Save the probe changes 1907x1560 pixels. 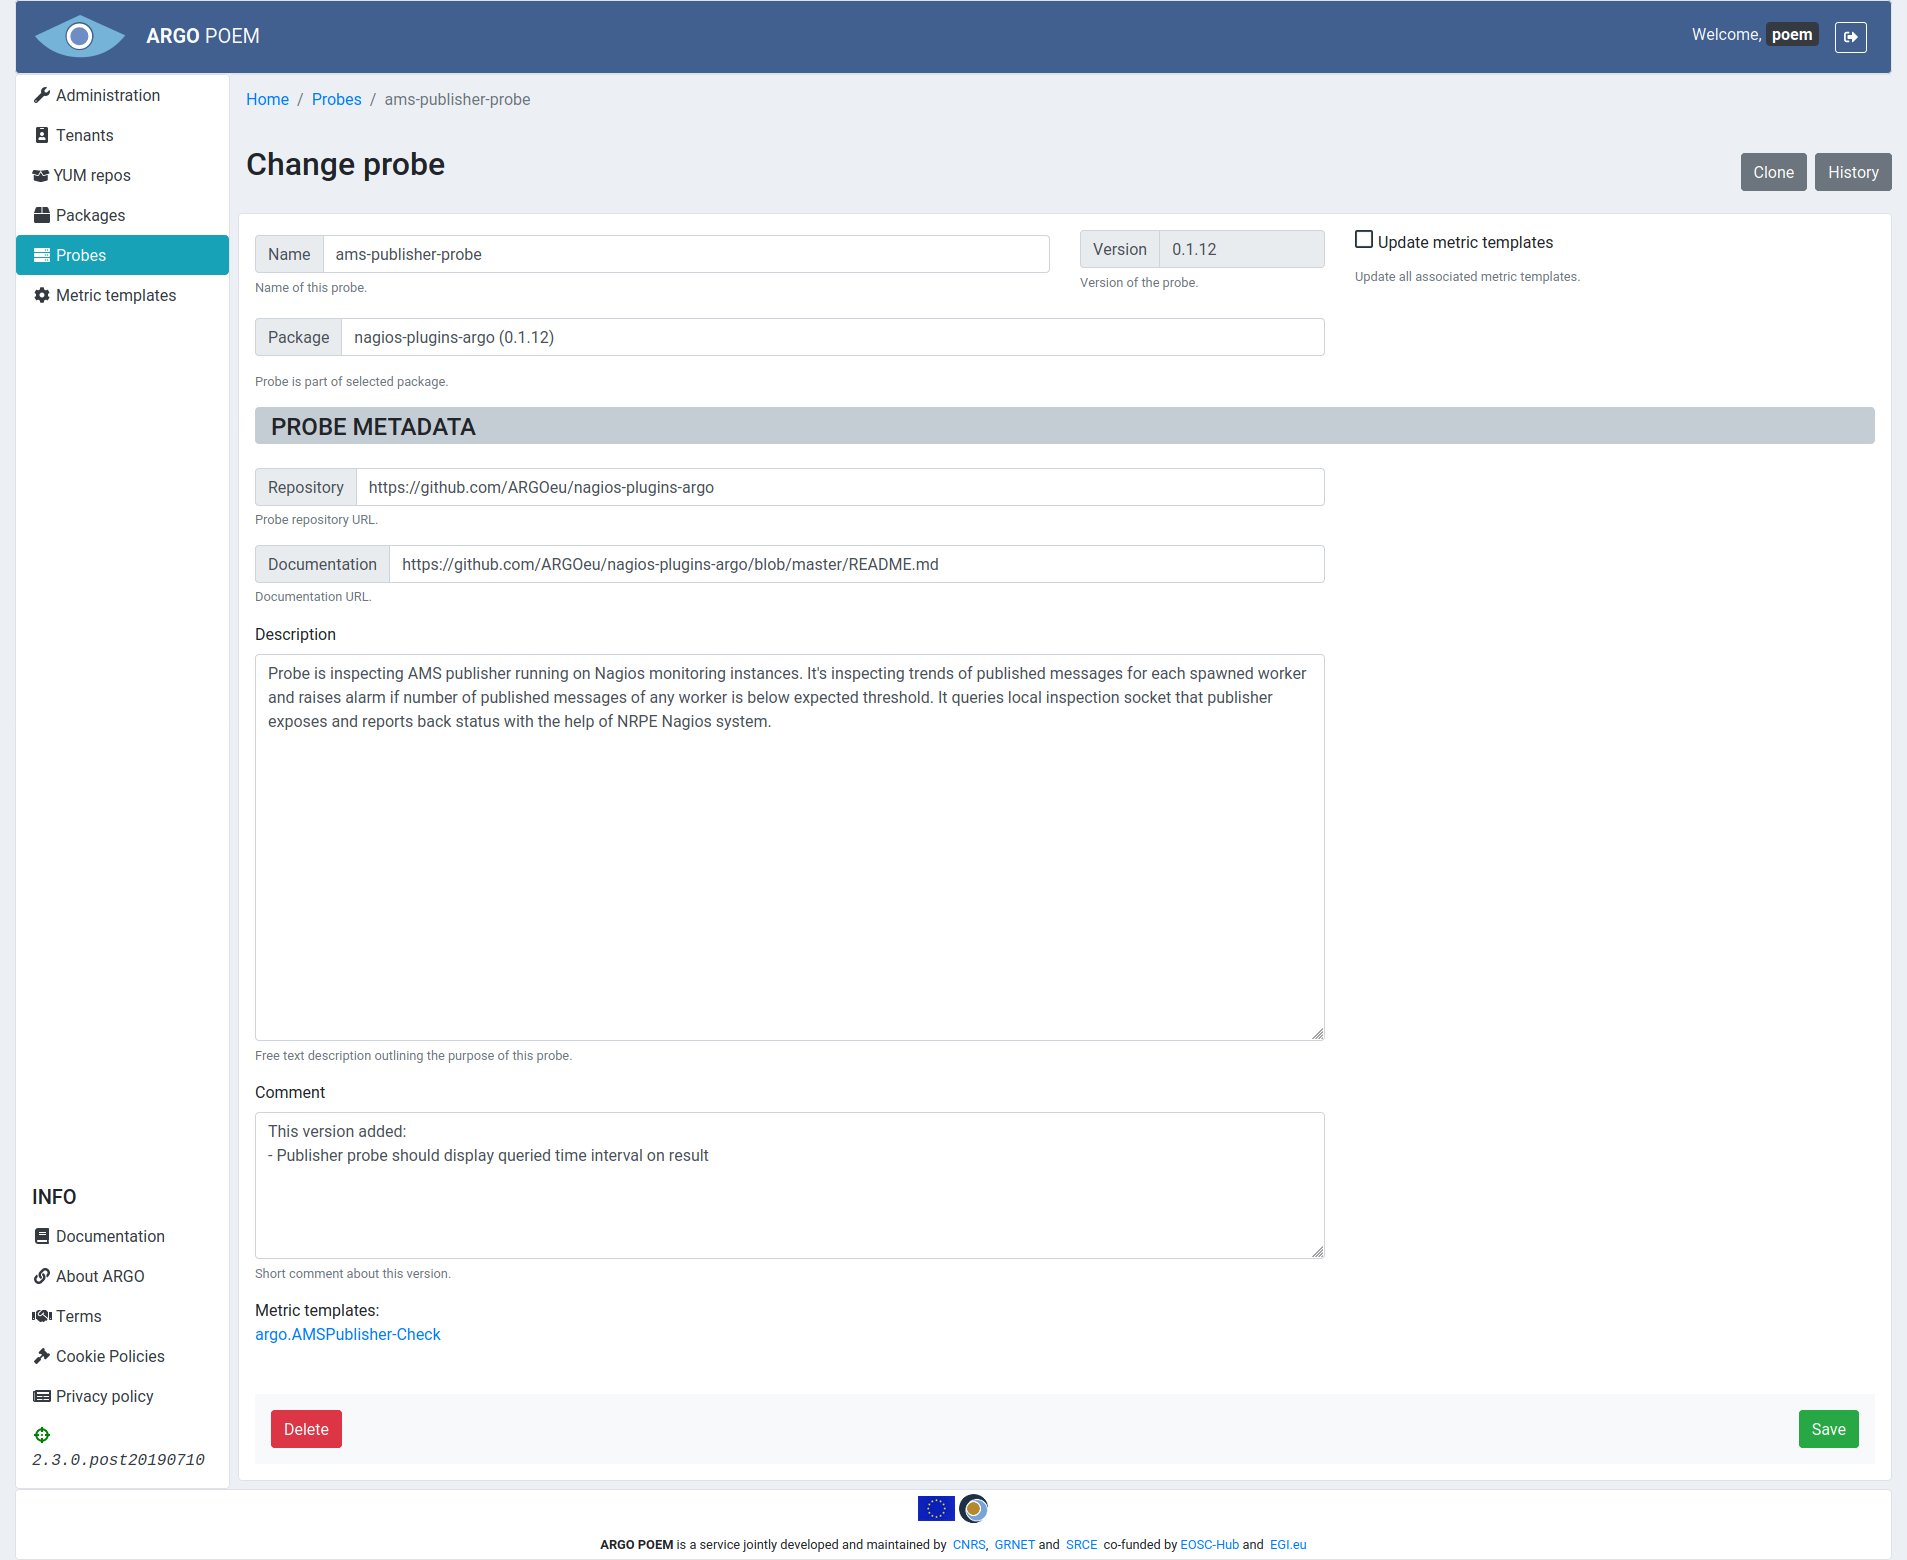1828,1429
